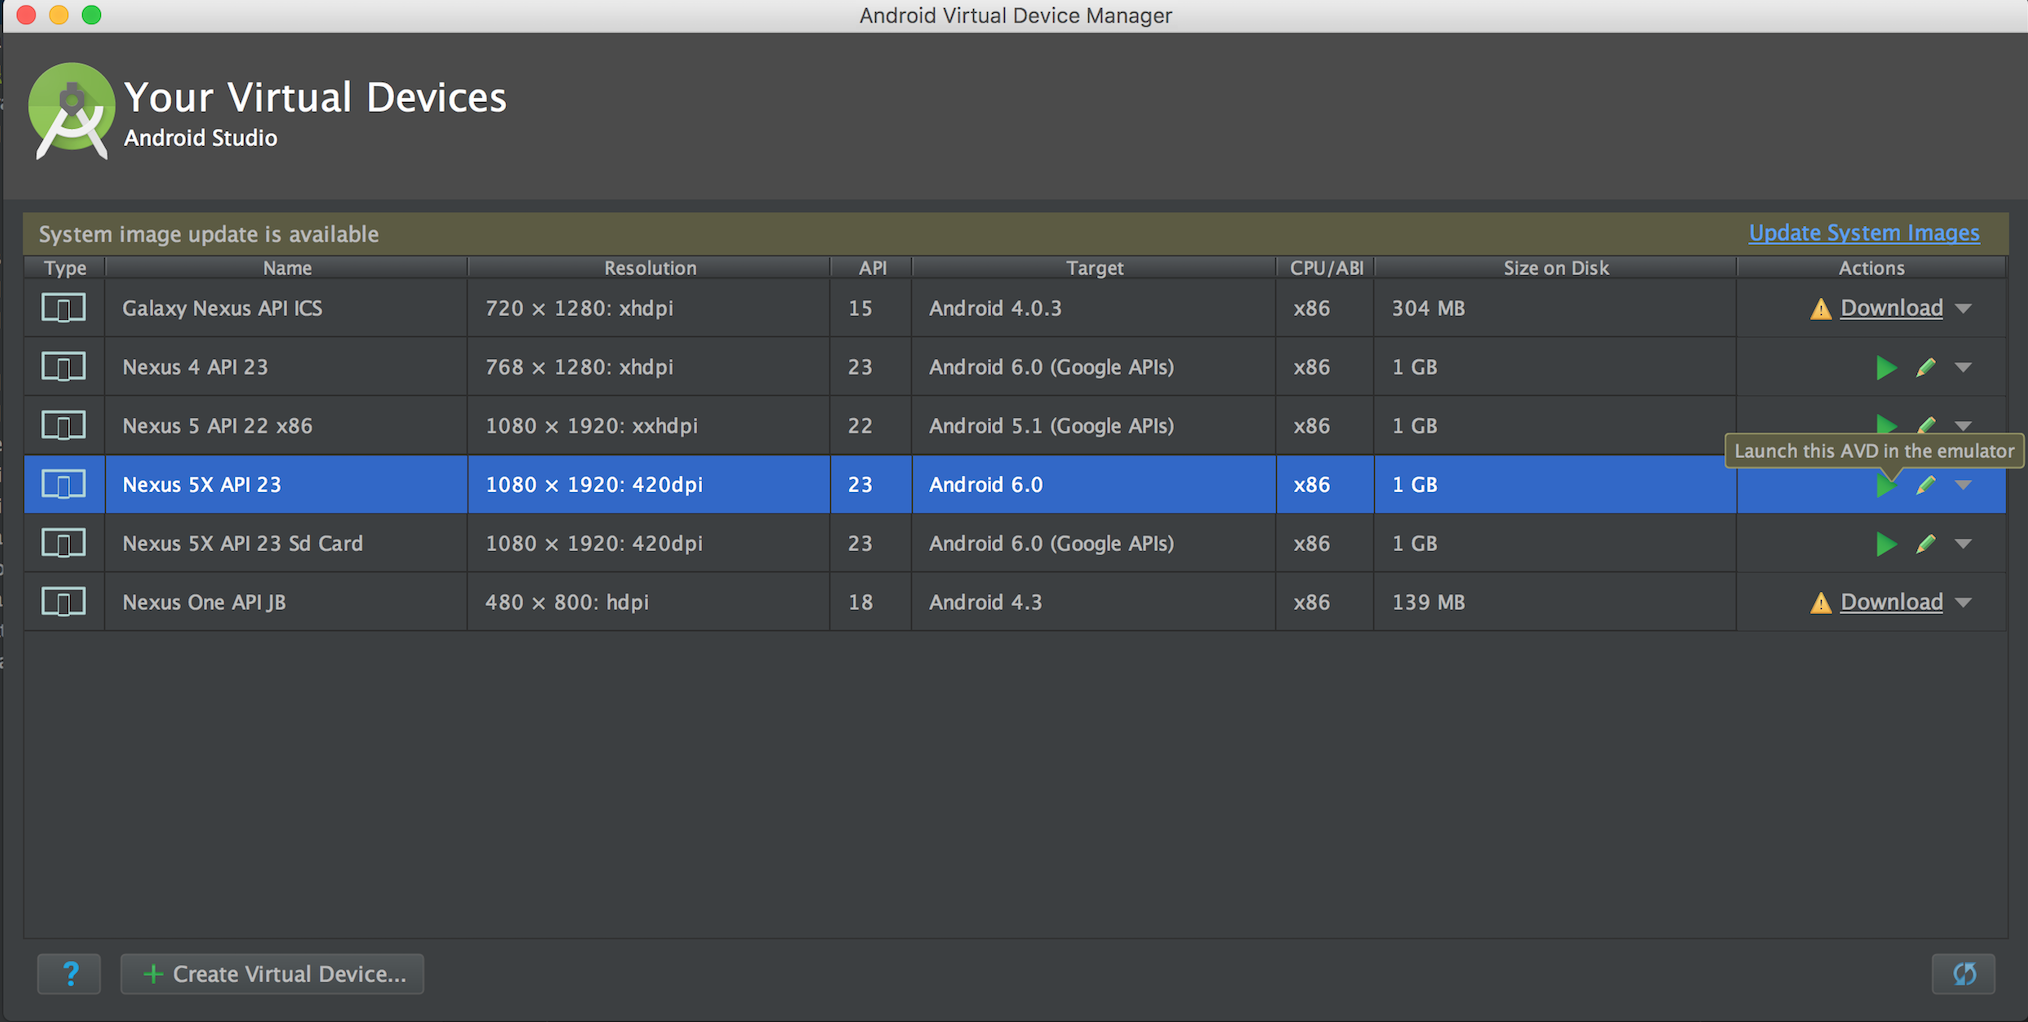Click Update System Images link
The image size is (2028, 1022).
click(x=1864, y=233)
